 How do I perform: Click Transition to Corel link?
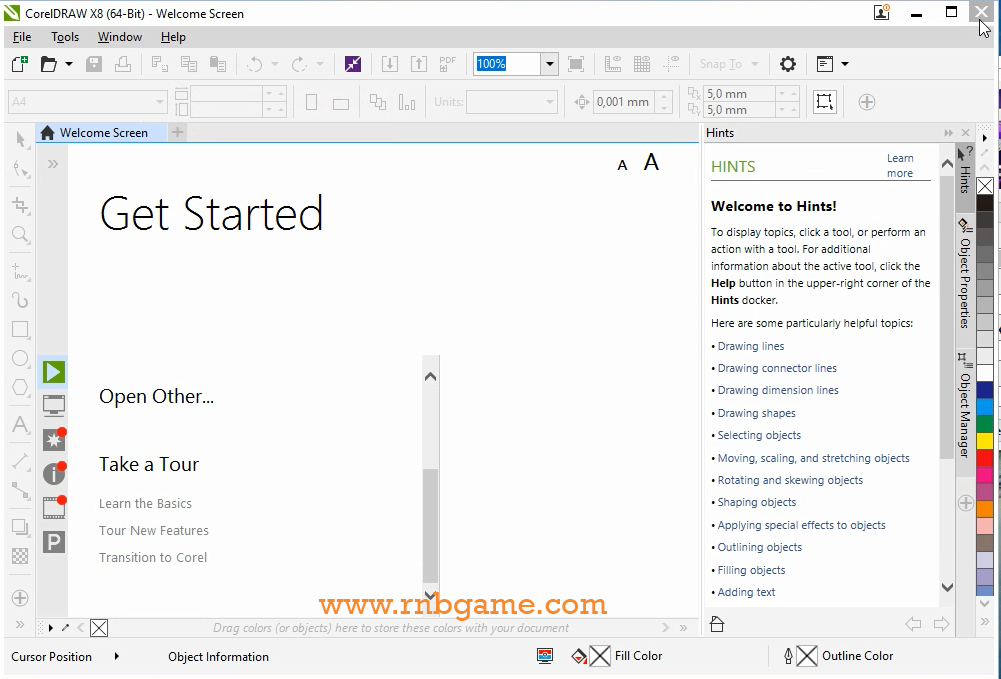(153, 557)
